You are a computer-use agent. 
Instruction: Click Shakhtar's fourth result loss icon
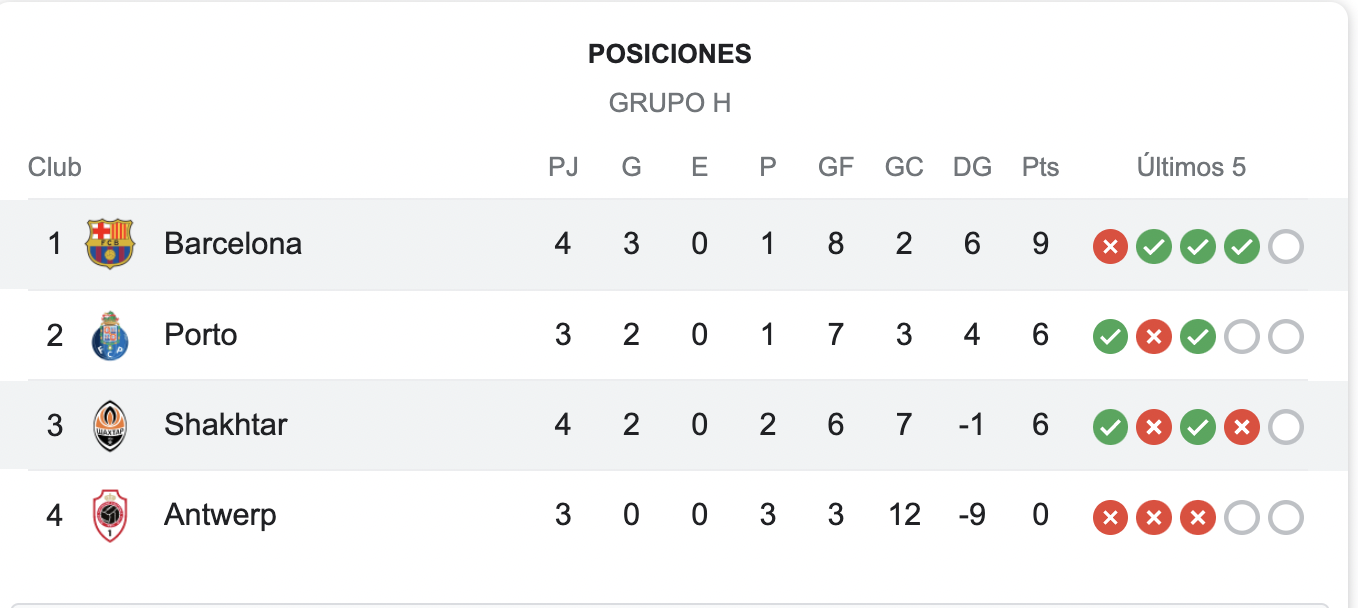[1242, 428]
